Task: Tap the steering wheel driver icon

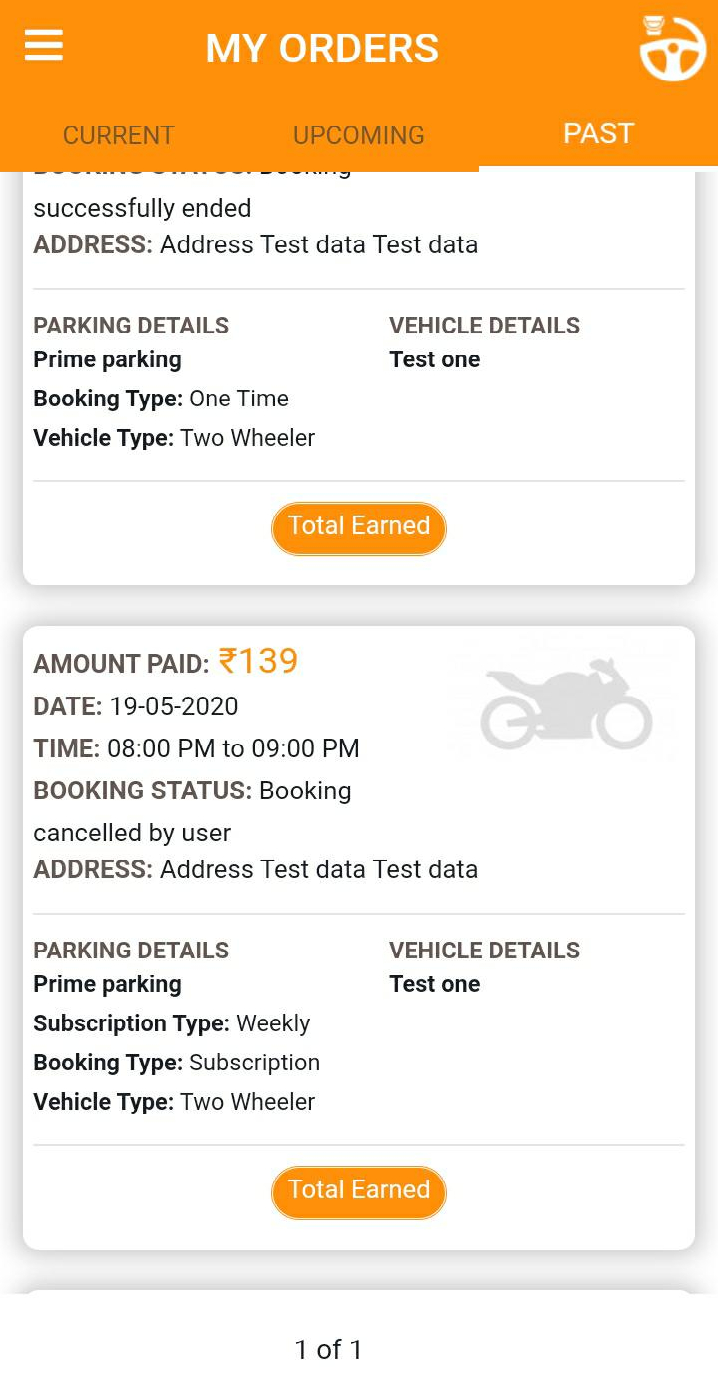Action: click(x=672, y=50)
